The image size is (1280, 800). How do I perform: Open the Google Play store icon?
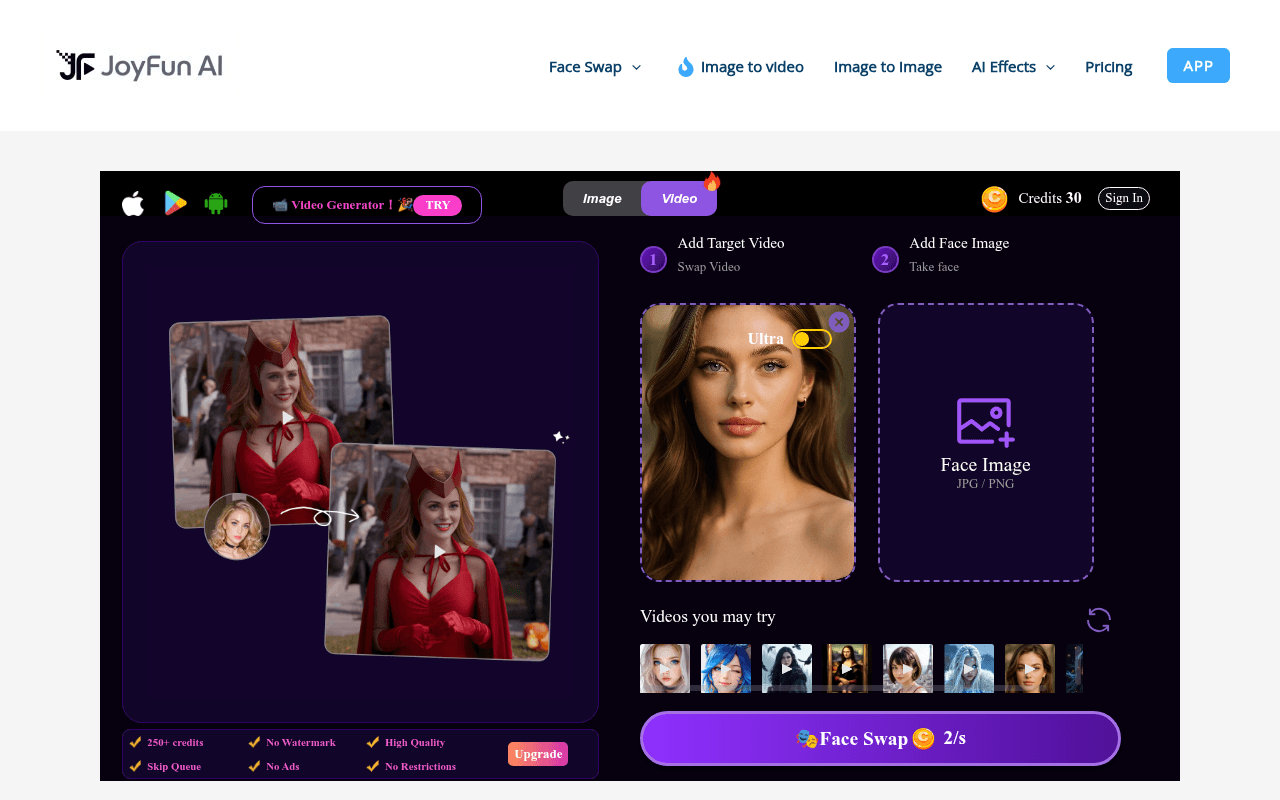coord(176,203)
